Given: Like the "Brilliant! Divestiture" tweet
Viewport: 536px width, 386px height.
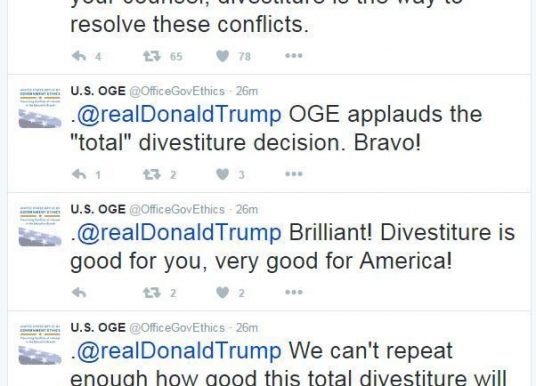Looking at the screenshot, I should click(223, 293).
